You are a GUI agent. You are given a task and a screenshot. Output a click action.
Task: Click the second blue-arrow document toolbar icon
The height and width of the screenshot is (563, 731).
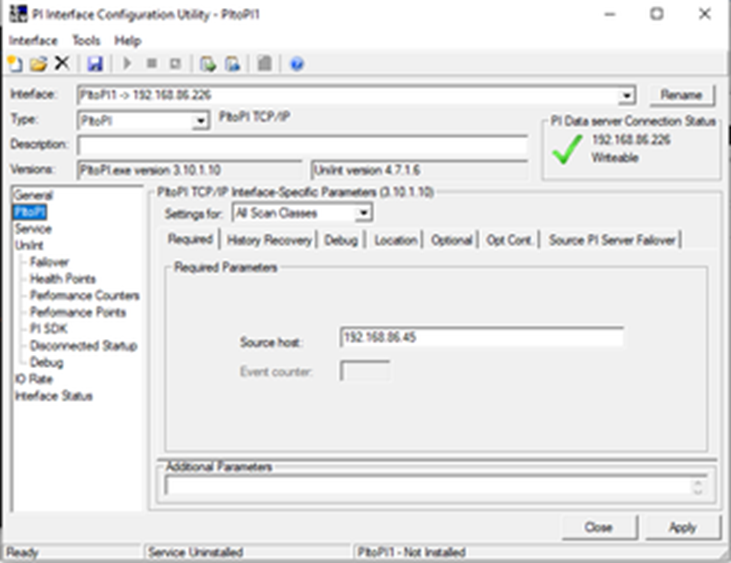click(x=232, y=63)
